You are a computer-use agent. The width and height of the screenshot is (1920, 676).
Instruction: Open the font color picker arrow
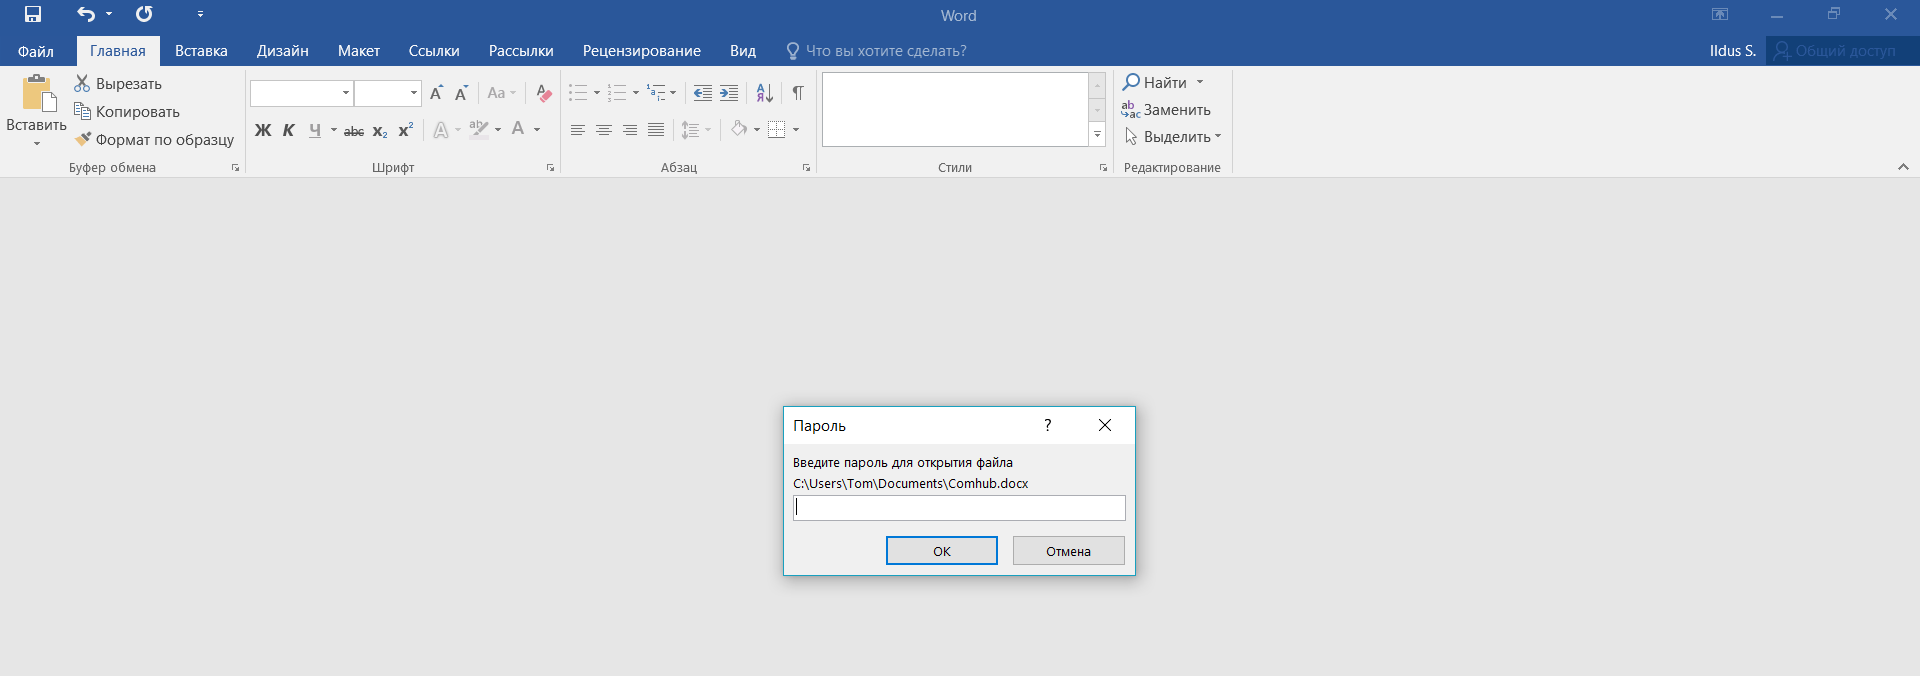click(537, 130)
